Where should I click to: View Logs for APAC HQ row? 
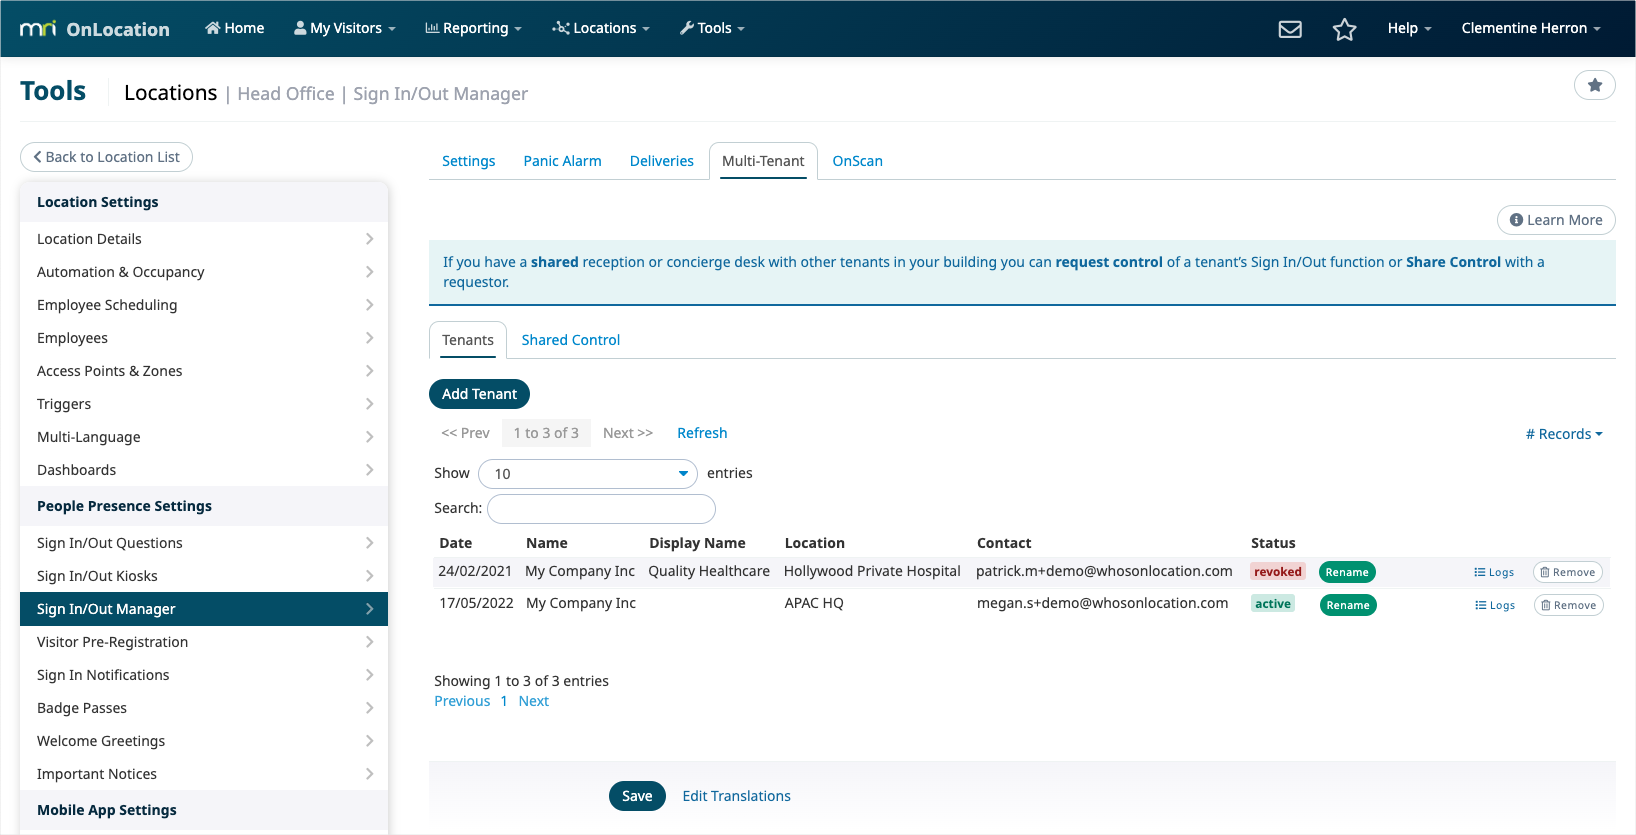pos(1495,605)
